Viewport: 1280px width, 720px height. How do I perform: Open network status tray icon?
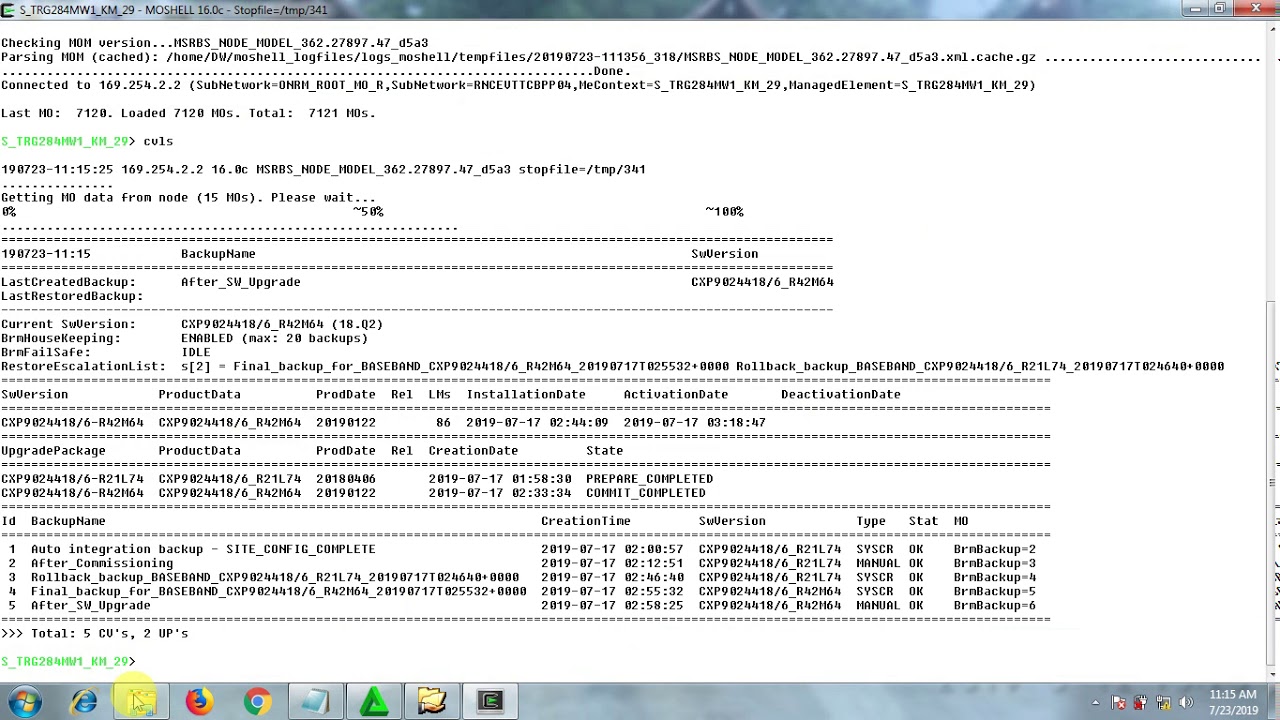tap(1163, 703)
